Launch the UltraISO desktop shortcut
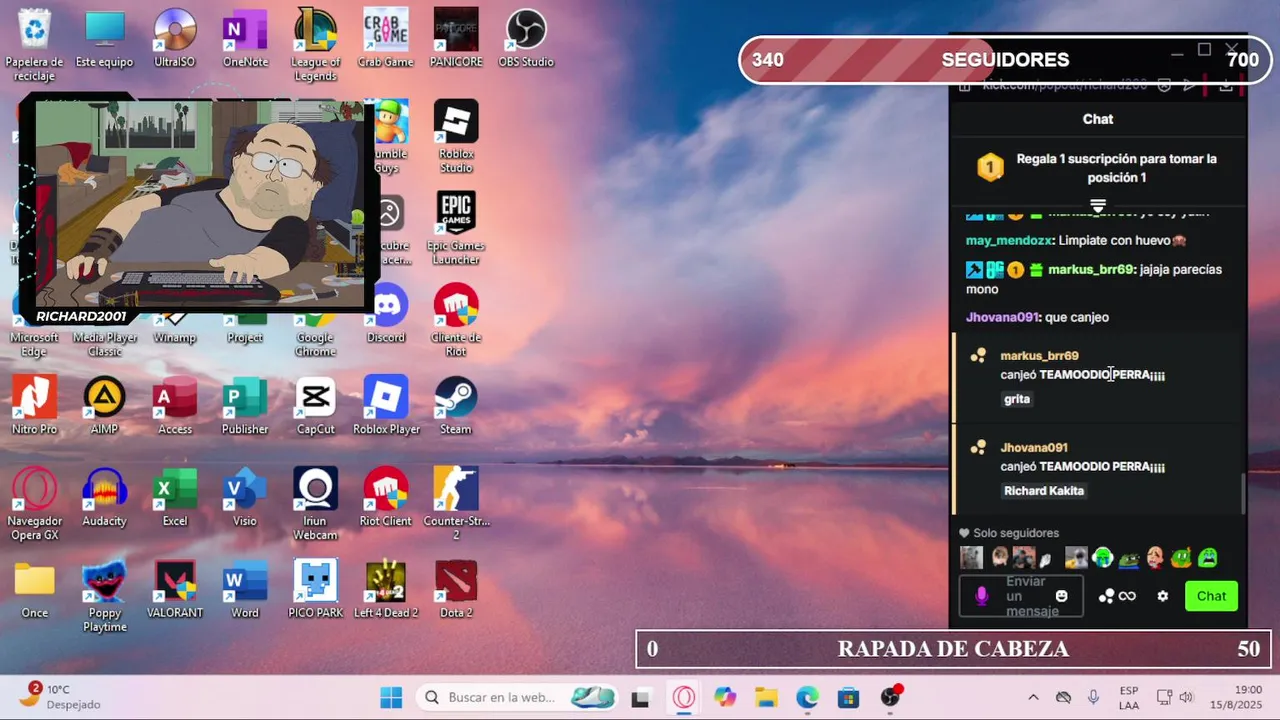The height and width of the screenshot is (720, 1280). click(175, 39)
